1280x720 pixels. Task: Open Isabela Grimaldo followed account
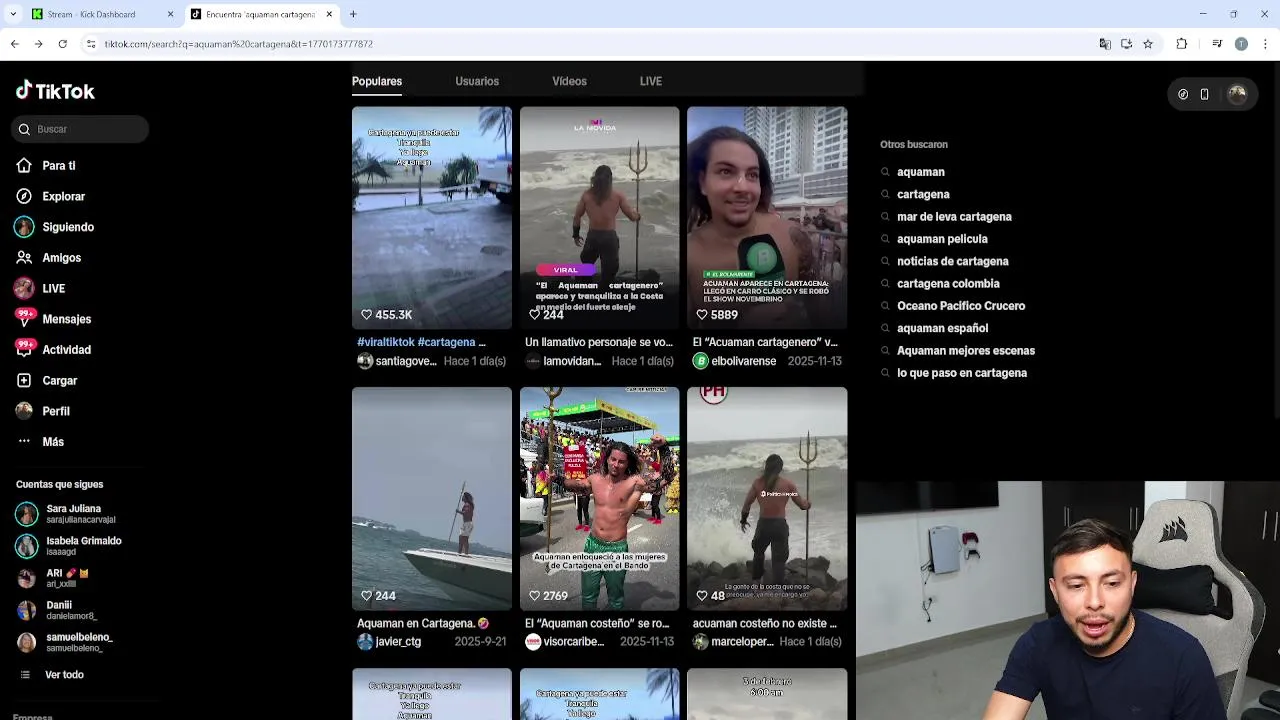tap(69, 546)
